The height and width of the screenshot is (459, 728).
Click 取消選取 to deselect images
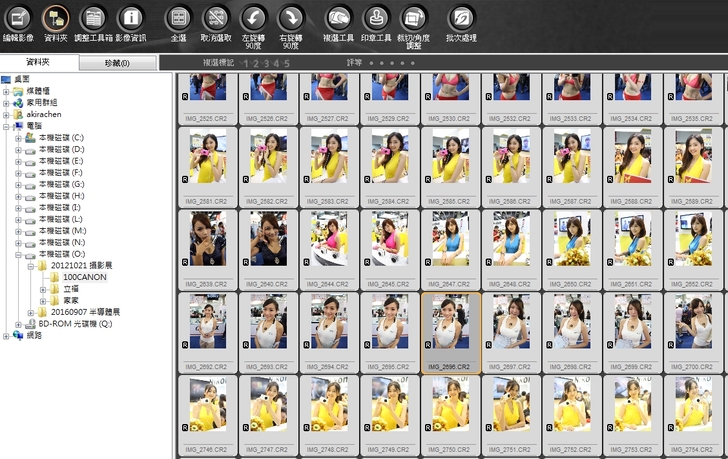(215, 19)
